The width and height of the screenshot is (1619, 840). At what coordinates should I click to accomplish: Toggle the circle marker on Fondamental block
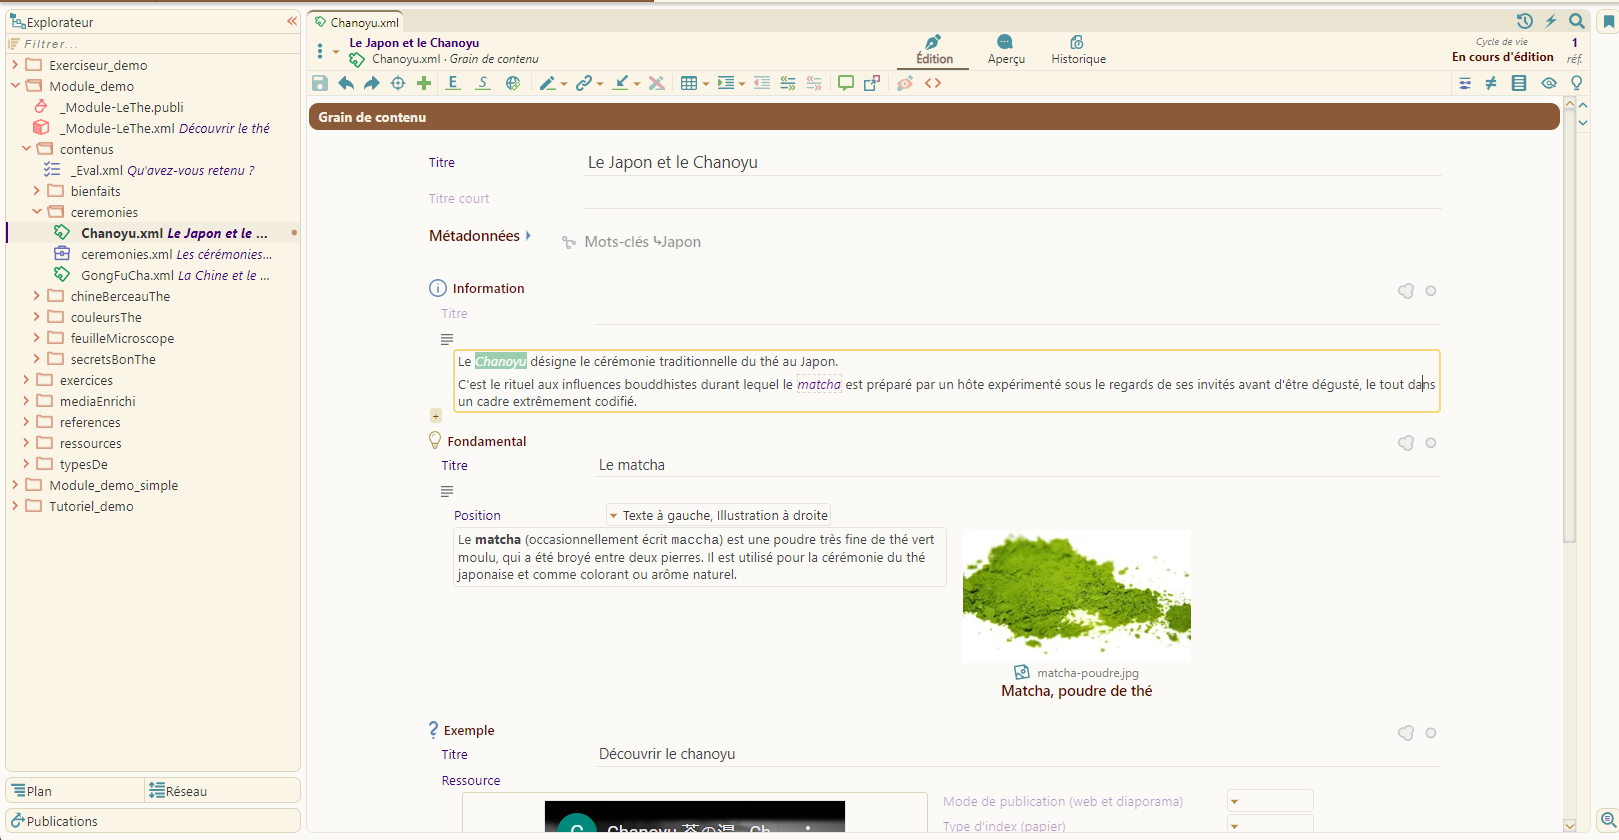click(x=1431, y=443)
